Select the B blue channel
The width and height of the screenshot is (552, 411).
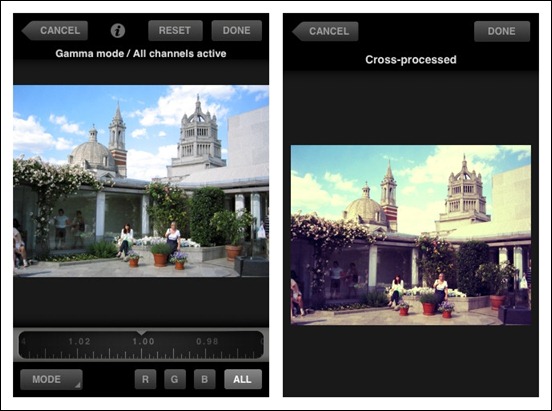point(205,379)
